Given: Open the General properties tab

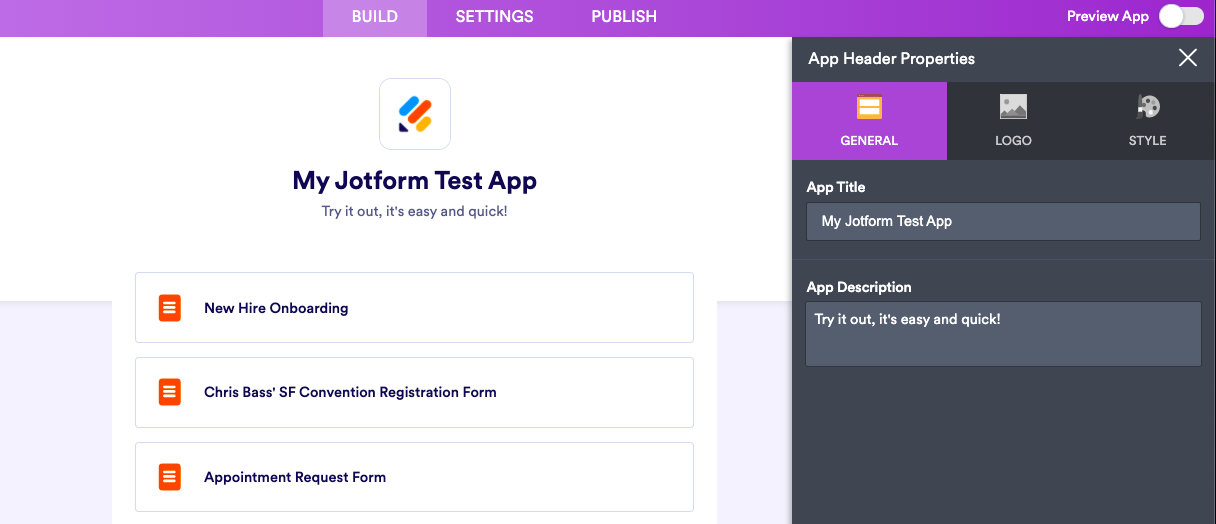Looking at the screenshot, I should tap(869, 121).
